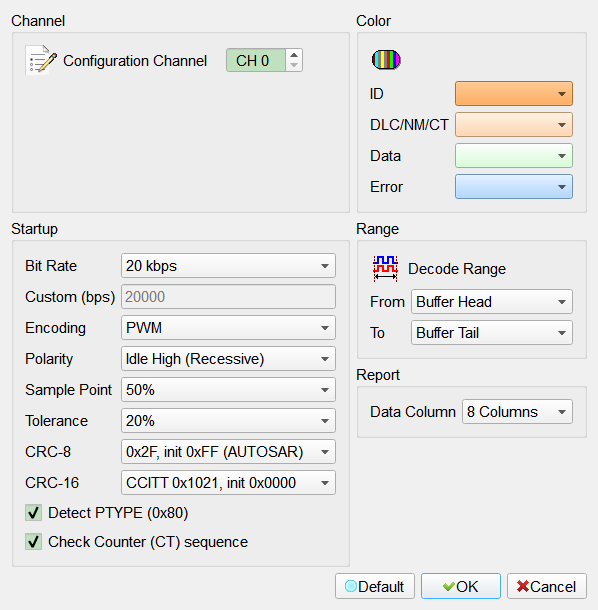Click the Configuration Channel label
The height and width of the screenshot is (610, 598).
pyautogui.click(x=135, y=61)
